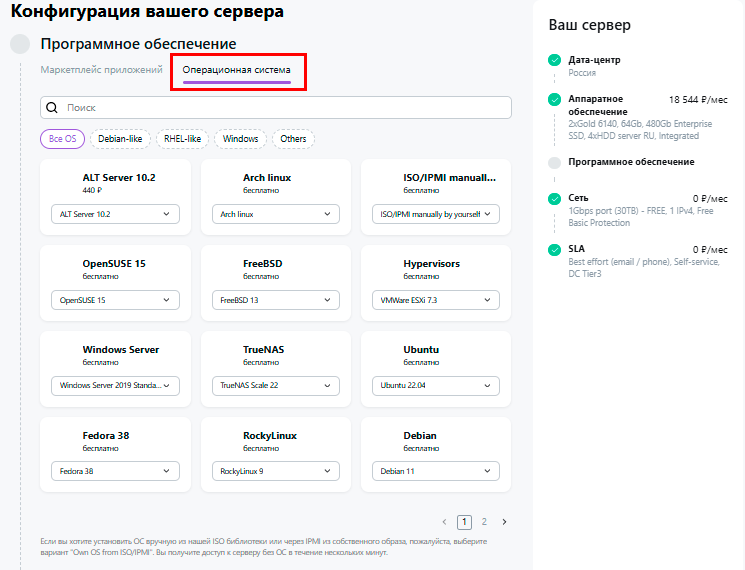Viewport: 745px width, 570px height.
Task: Switch to Маркетплейс приложений tab
Action: [101, 70]
